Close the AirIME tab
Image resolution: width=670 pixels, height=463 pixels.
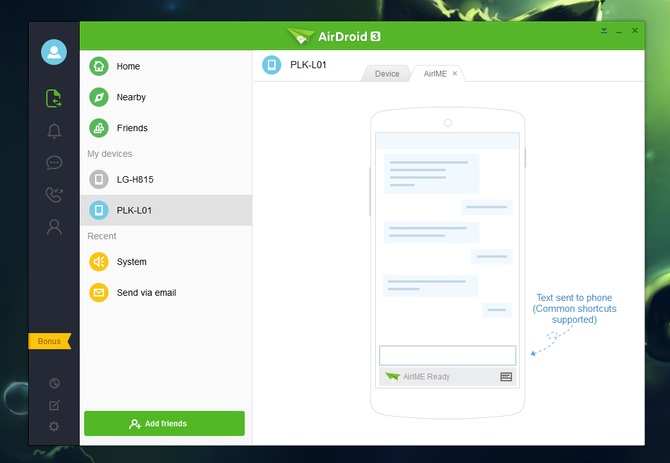click(455, 73)
